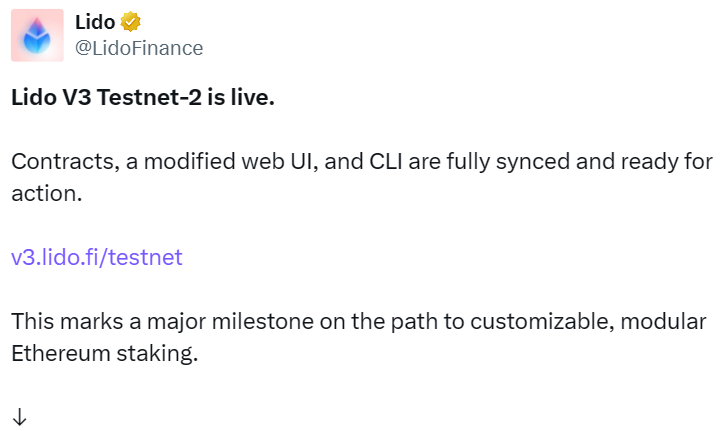Screen dimensions: 727x431
Task: Click the bold headline about Testnet-2
Action: 142,98
